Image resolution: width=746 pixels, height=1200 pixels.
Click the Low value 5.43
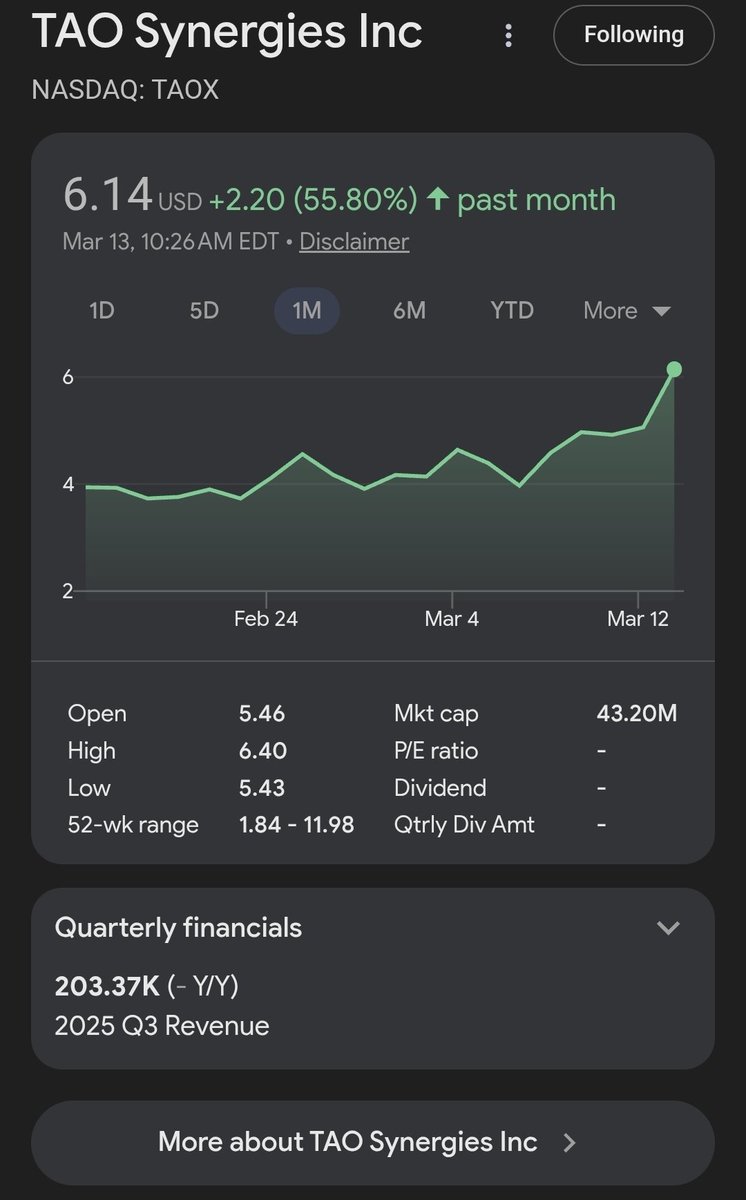click(262, 788)
